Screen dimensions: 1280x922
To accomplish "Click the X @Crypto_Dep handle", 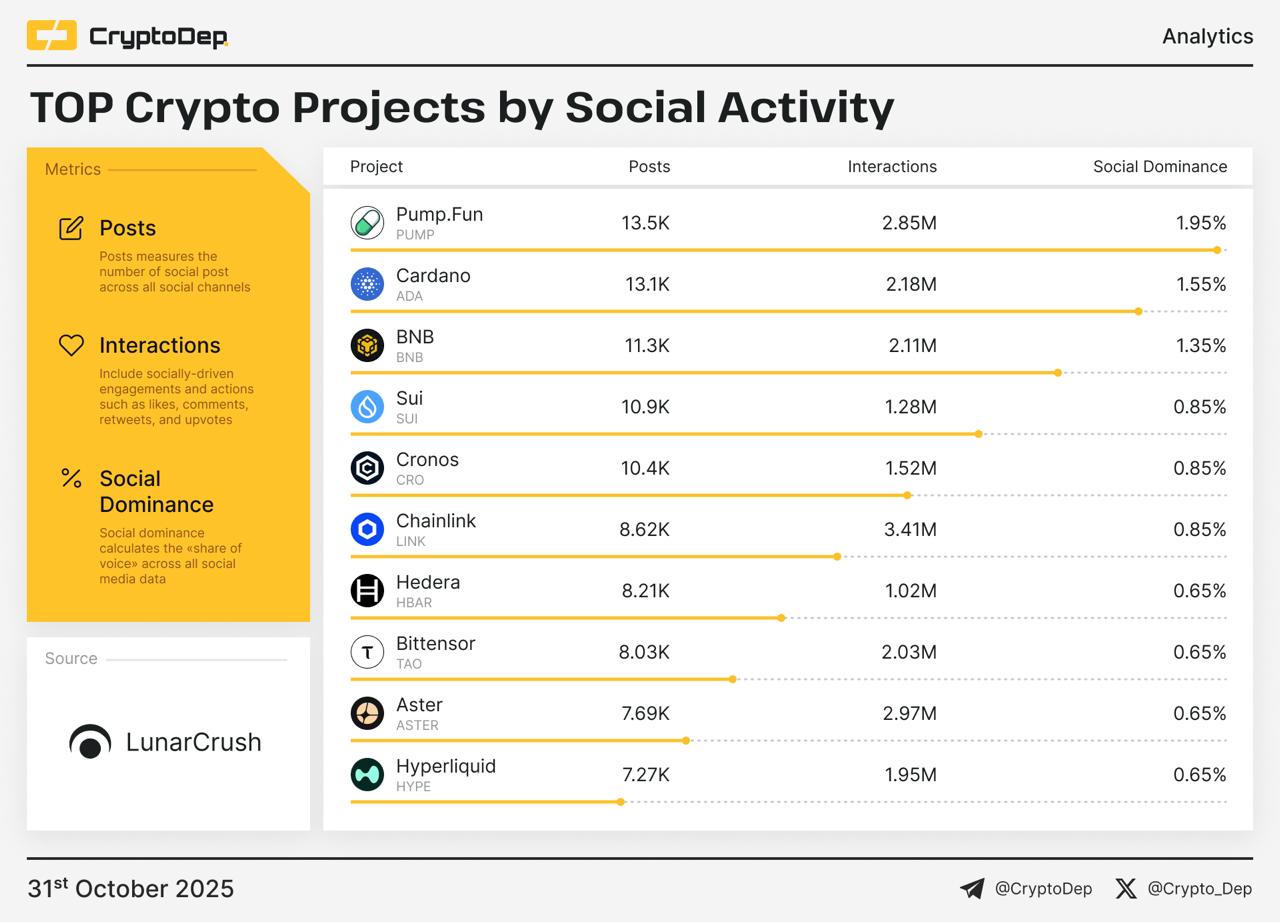I will 1199,888.
